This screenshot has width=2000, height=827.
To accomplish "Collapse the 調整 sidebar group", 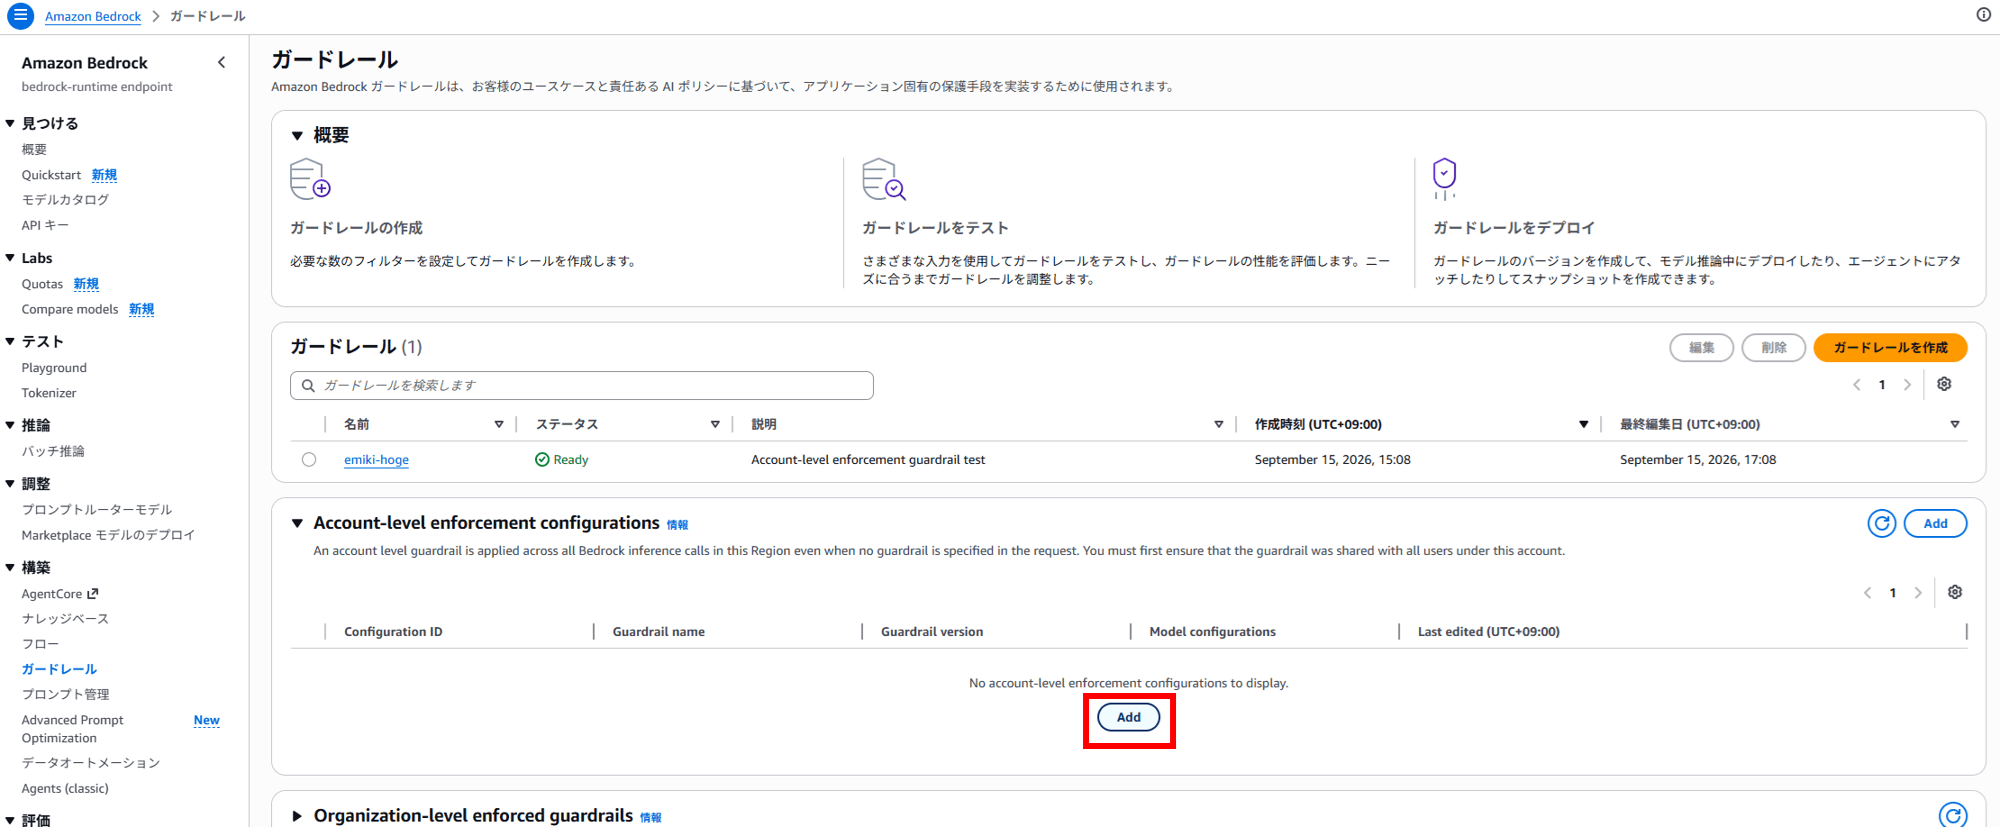I will (x=10, y=483).
